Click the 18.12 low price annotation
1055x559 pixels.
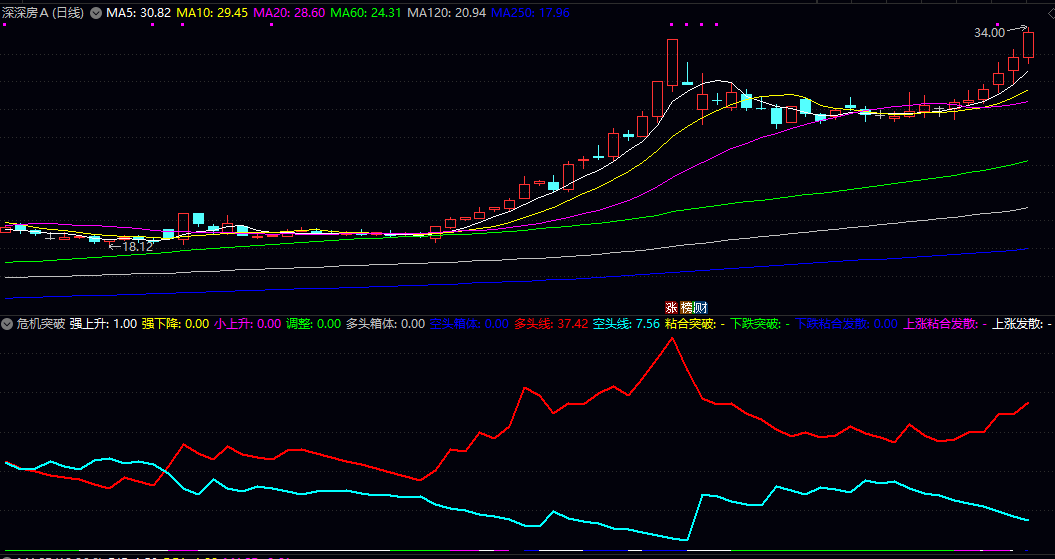(x=135, y=246)
